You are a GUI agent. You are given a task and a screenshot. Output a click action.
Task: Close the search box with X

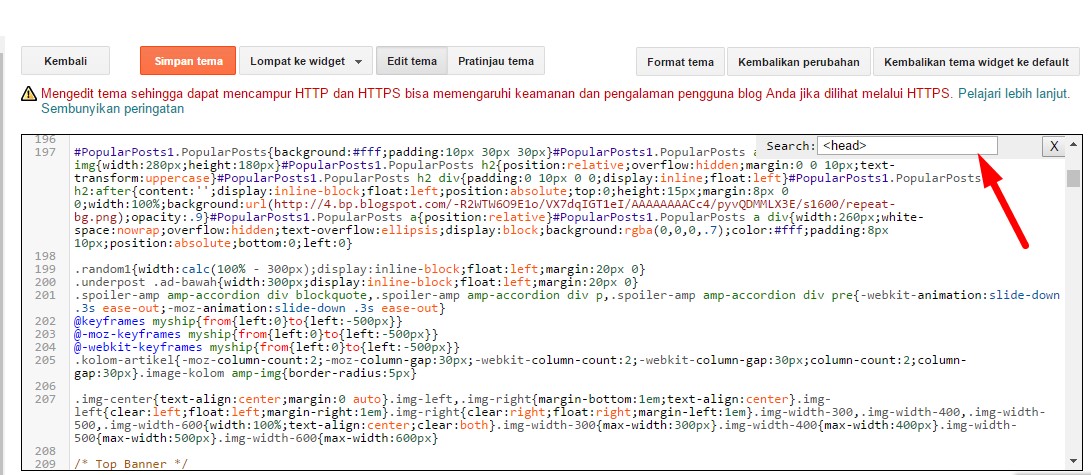[1053, 146]
